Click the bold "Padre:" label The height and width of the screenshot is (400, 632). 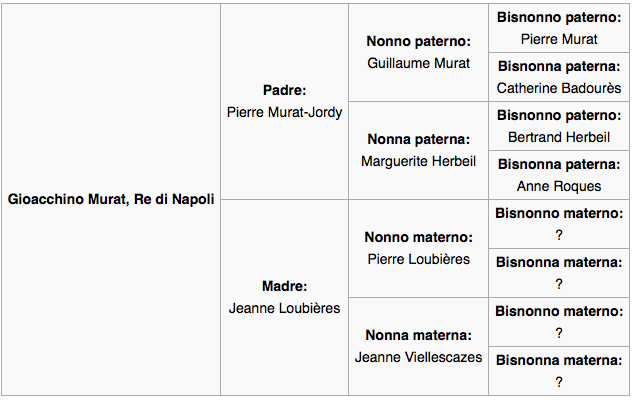click(285, 90)
